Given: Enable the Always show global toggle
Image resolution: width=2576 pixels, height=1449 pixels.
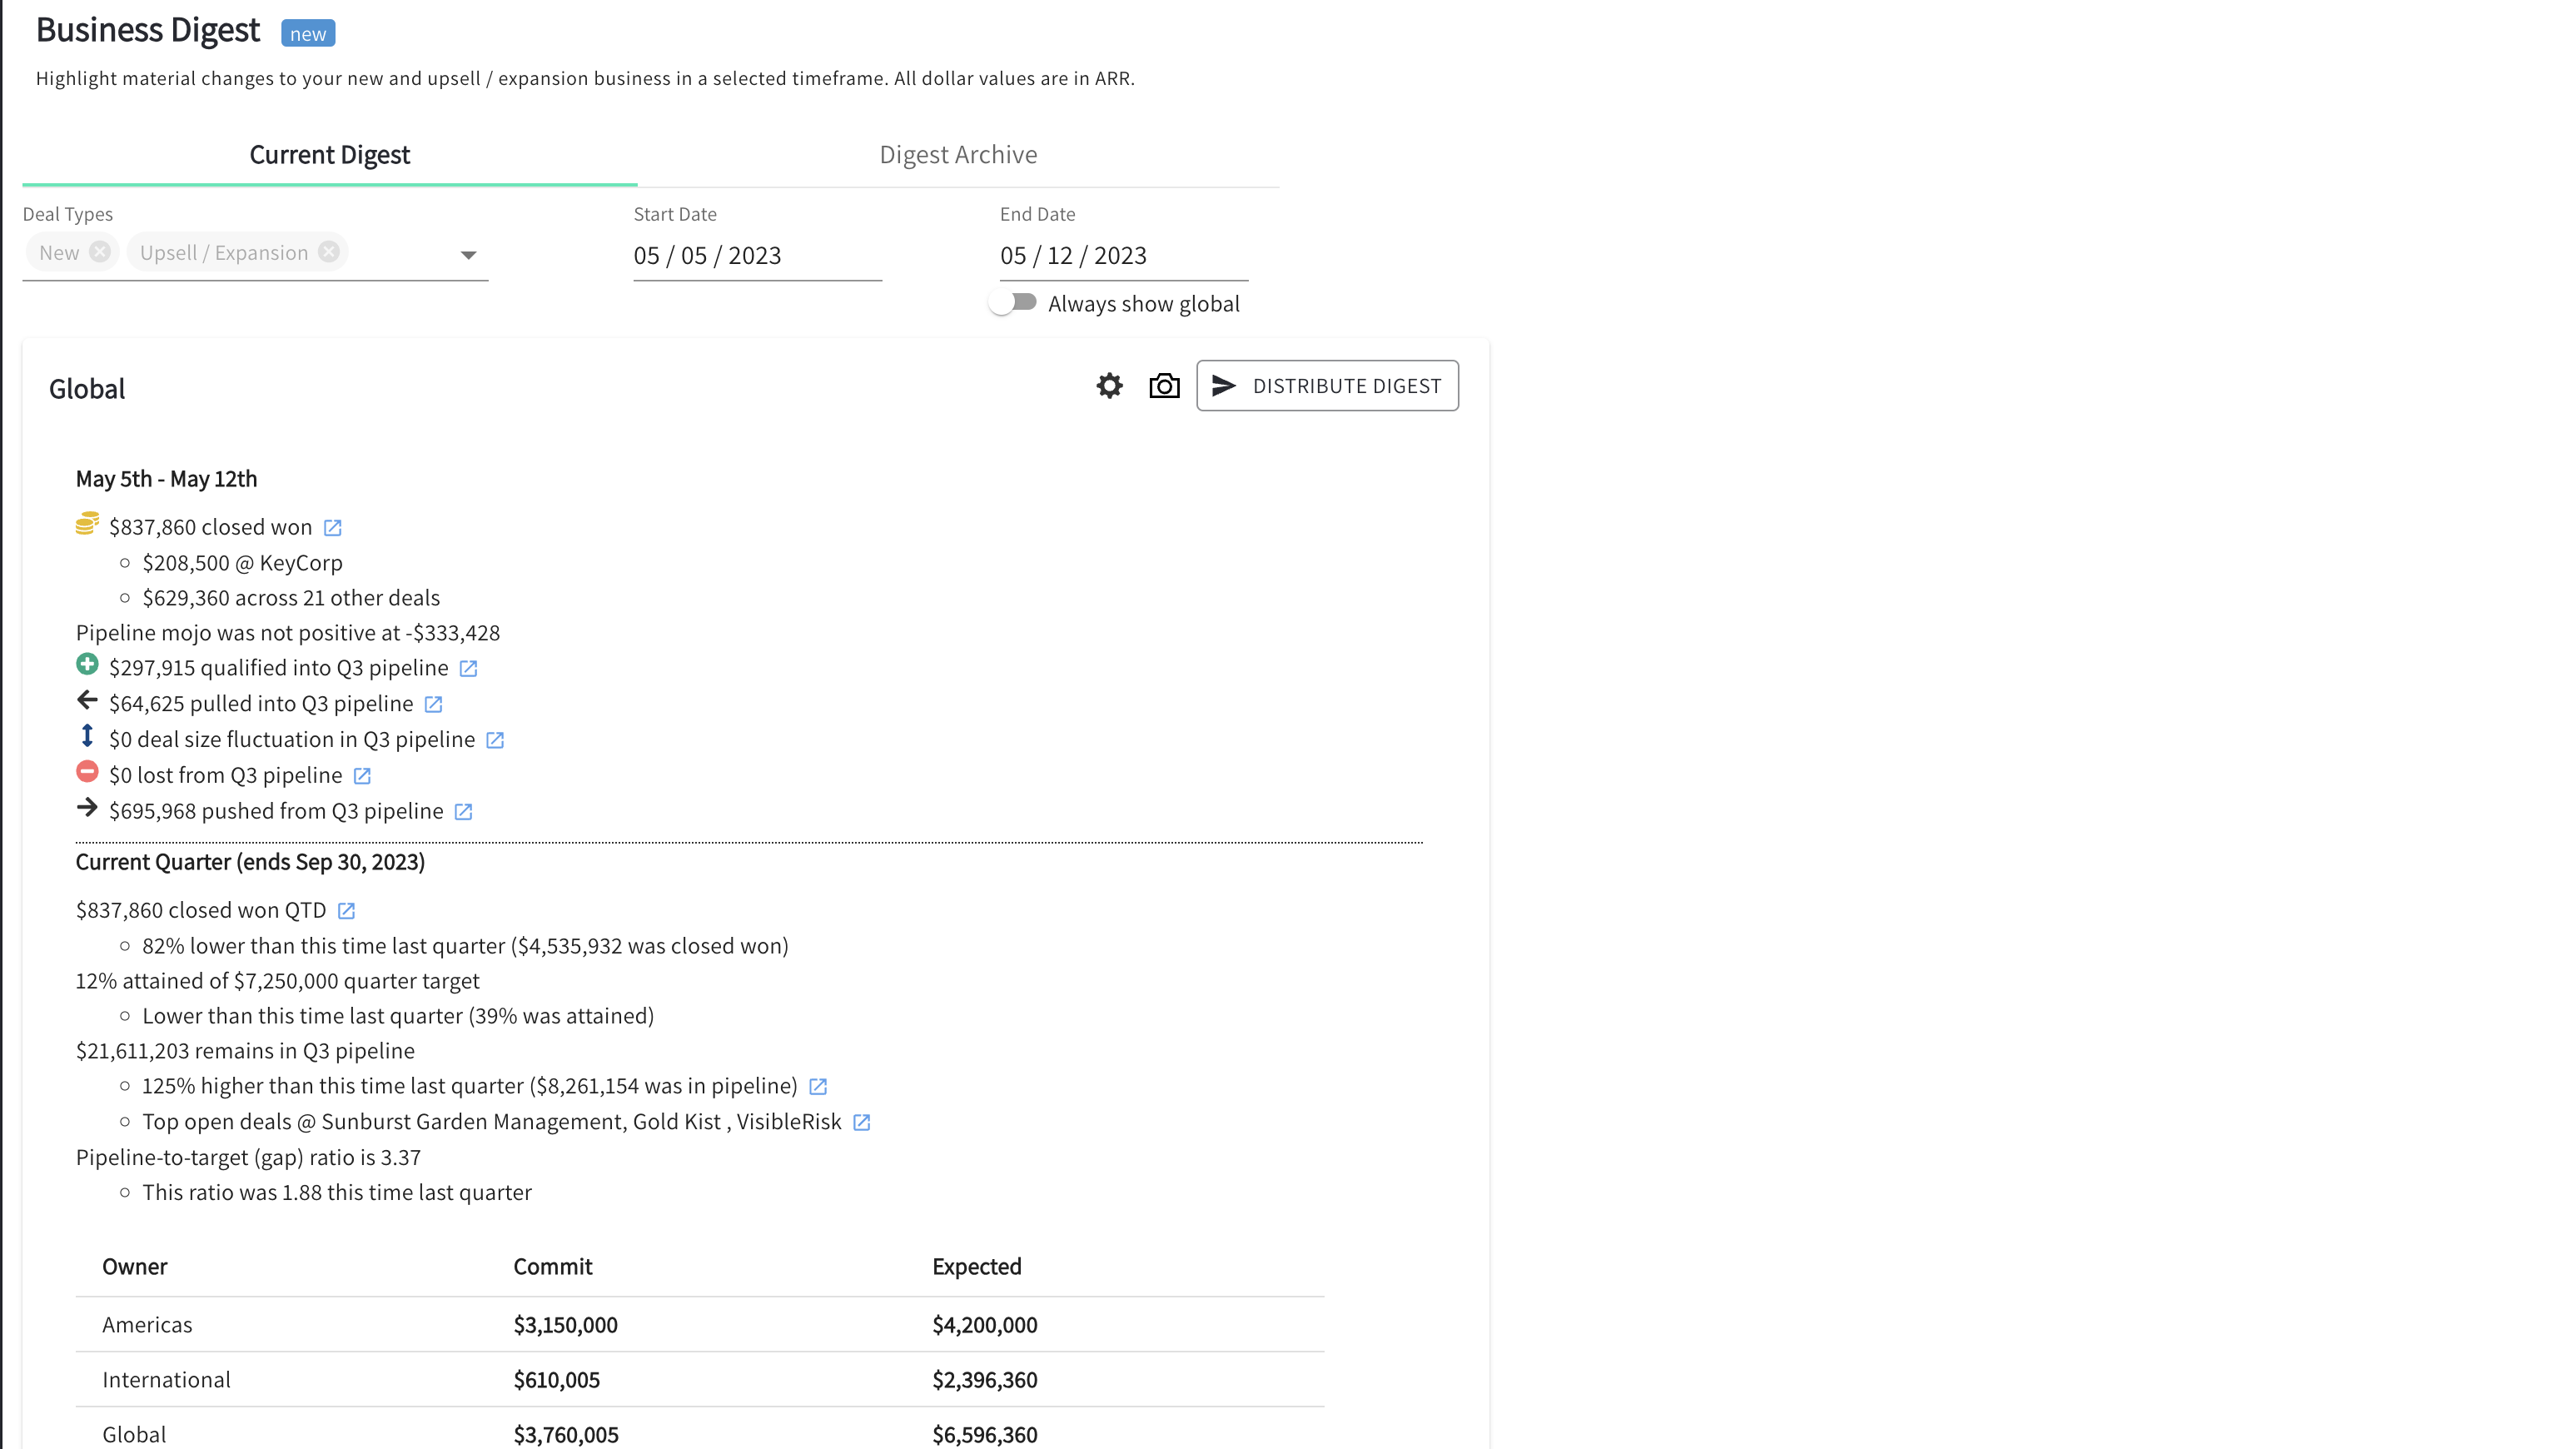Looking at the screenshot, I should [1014, 302].
